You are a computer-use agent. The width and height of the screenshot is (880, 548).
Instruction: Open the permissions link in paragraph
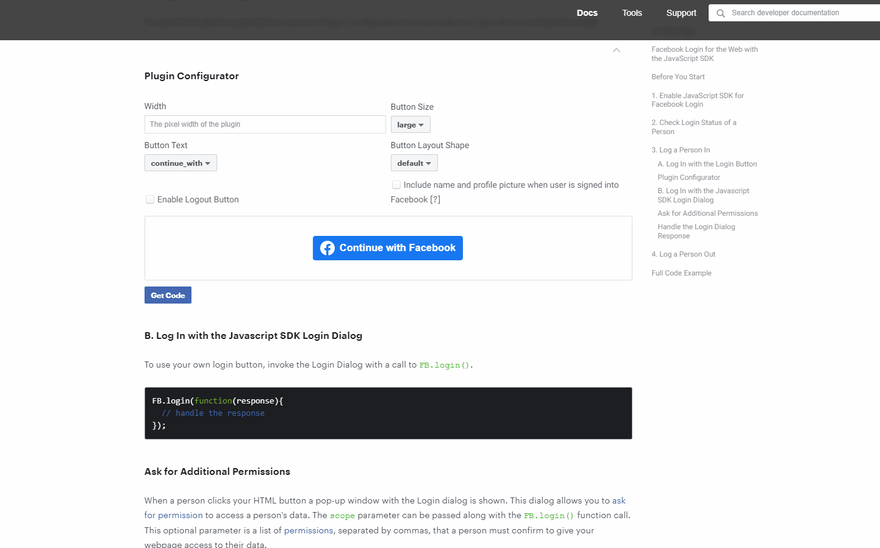pos(309,530)
